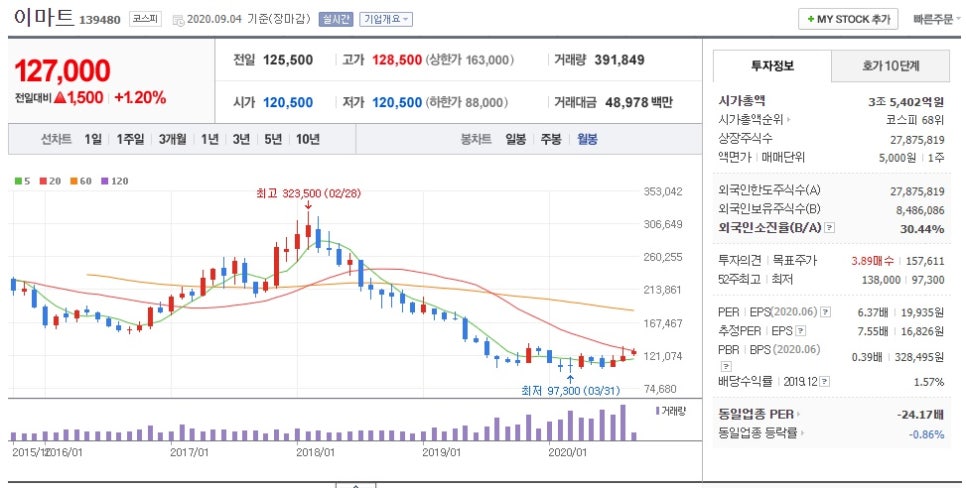
Task: Select the 3년 line chart period
Action: pos(241,139)
